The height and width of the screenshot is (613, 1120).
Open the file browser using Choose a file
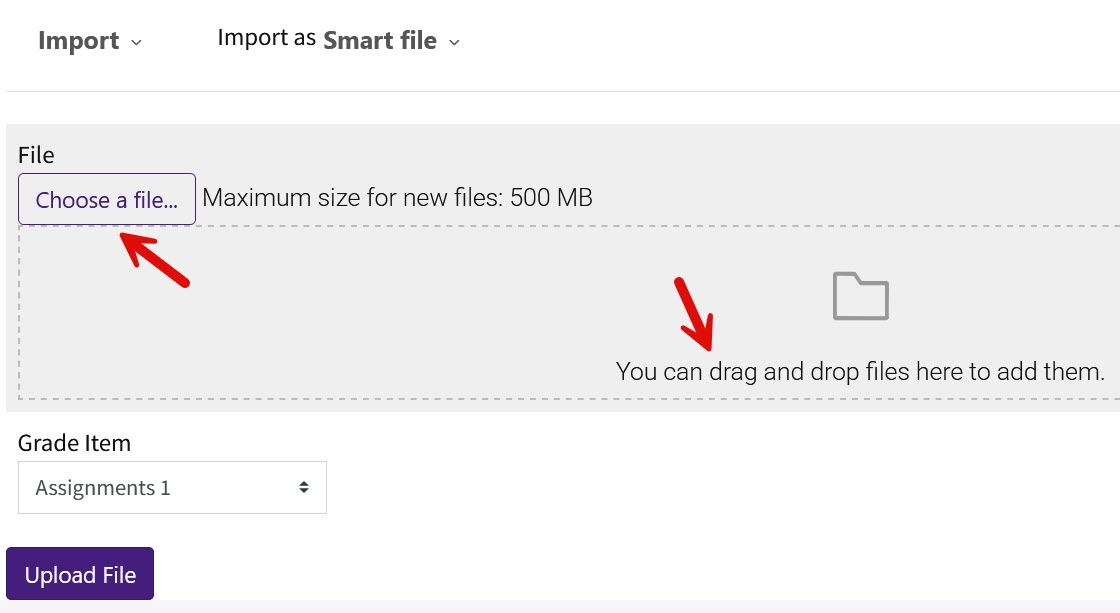[106, 199]
